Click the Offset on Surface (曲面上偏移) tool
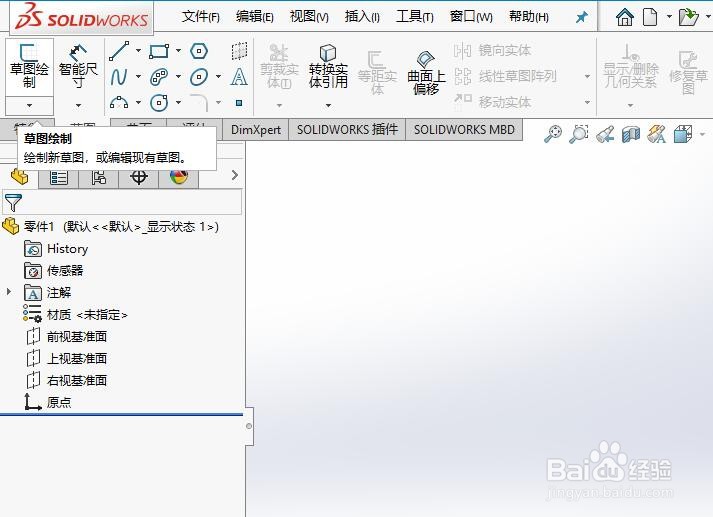This screenshot has height=517, width=713. [x=426, y=73]
